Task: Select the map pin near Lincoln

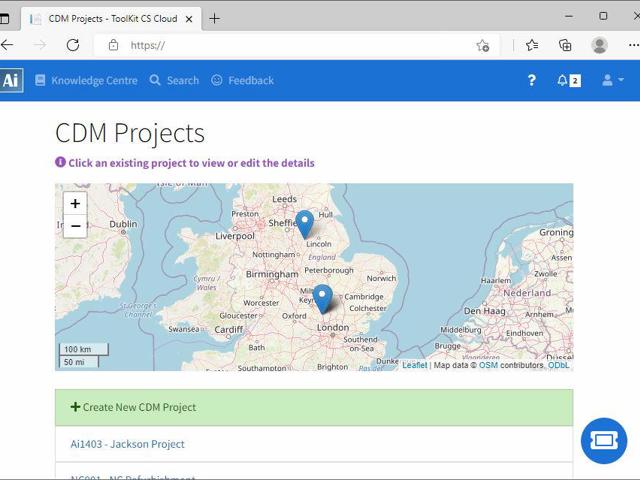Action: pos(304,225)
